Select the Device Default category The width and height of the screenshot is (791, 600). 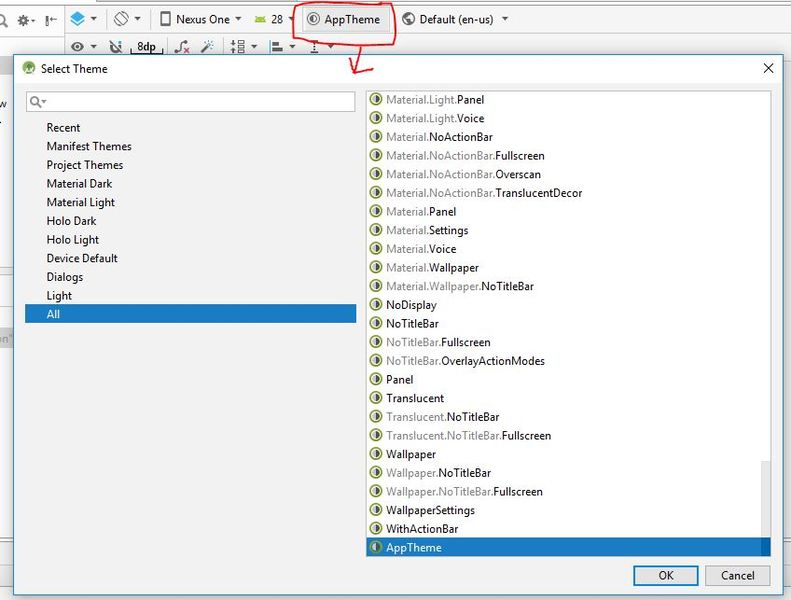pos(82,258)
